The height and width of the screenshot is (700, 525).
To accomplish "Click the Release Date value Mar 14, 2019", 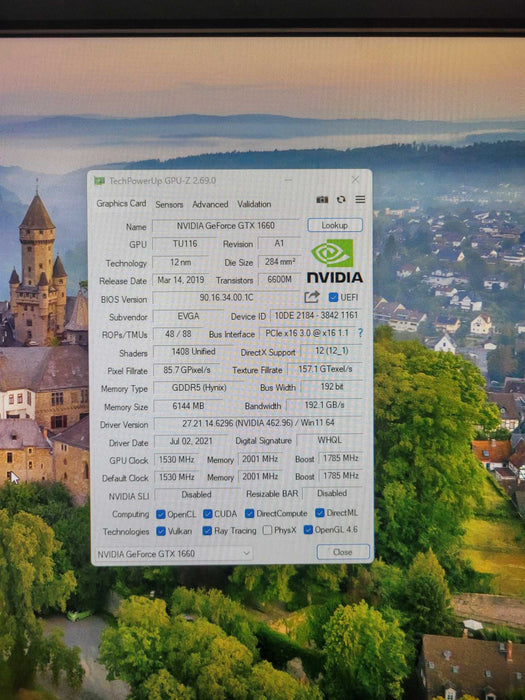I will point(180,280).
